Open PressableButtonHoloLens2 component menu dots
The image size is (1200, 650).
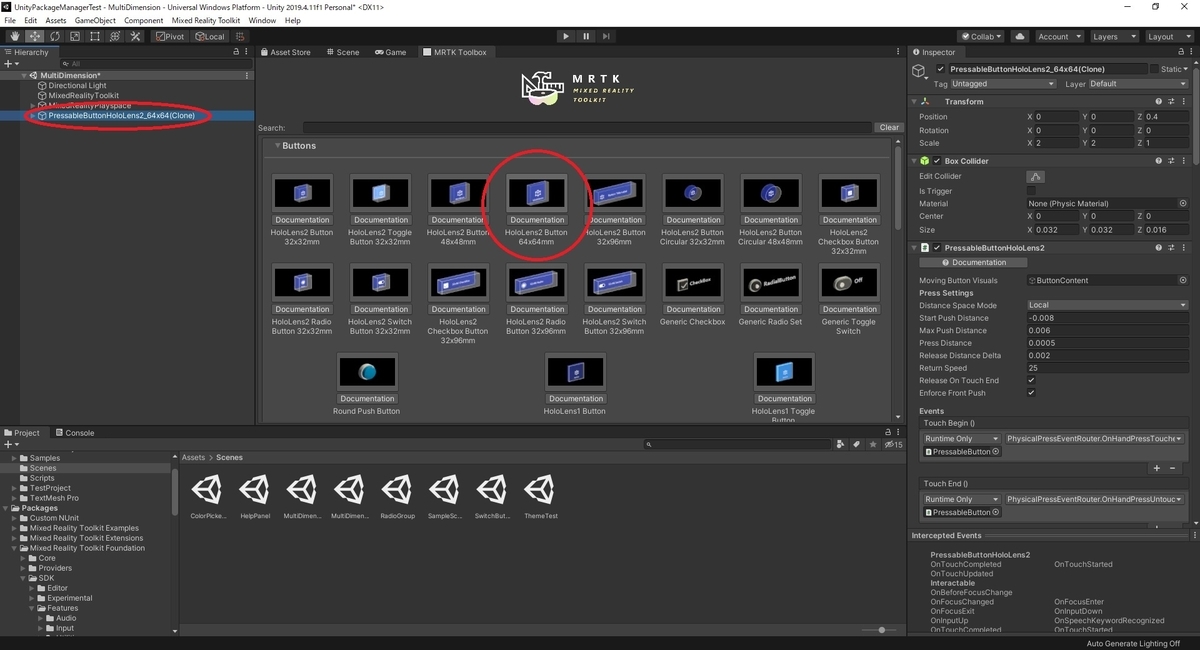[x=1184, y=247]
